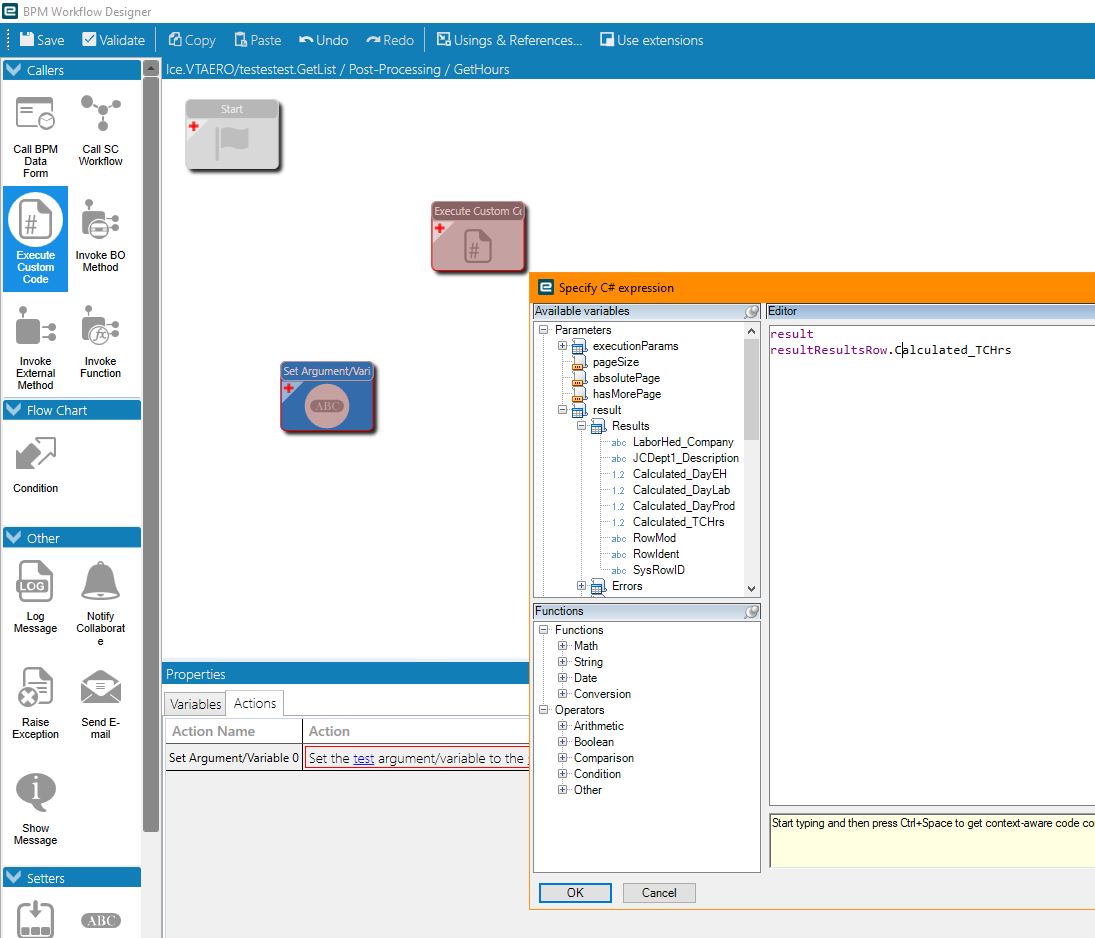1095x938 pixels.
Task: Click the toolbox panel scroll-up arrow
Action: click(151, 68)
